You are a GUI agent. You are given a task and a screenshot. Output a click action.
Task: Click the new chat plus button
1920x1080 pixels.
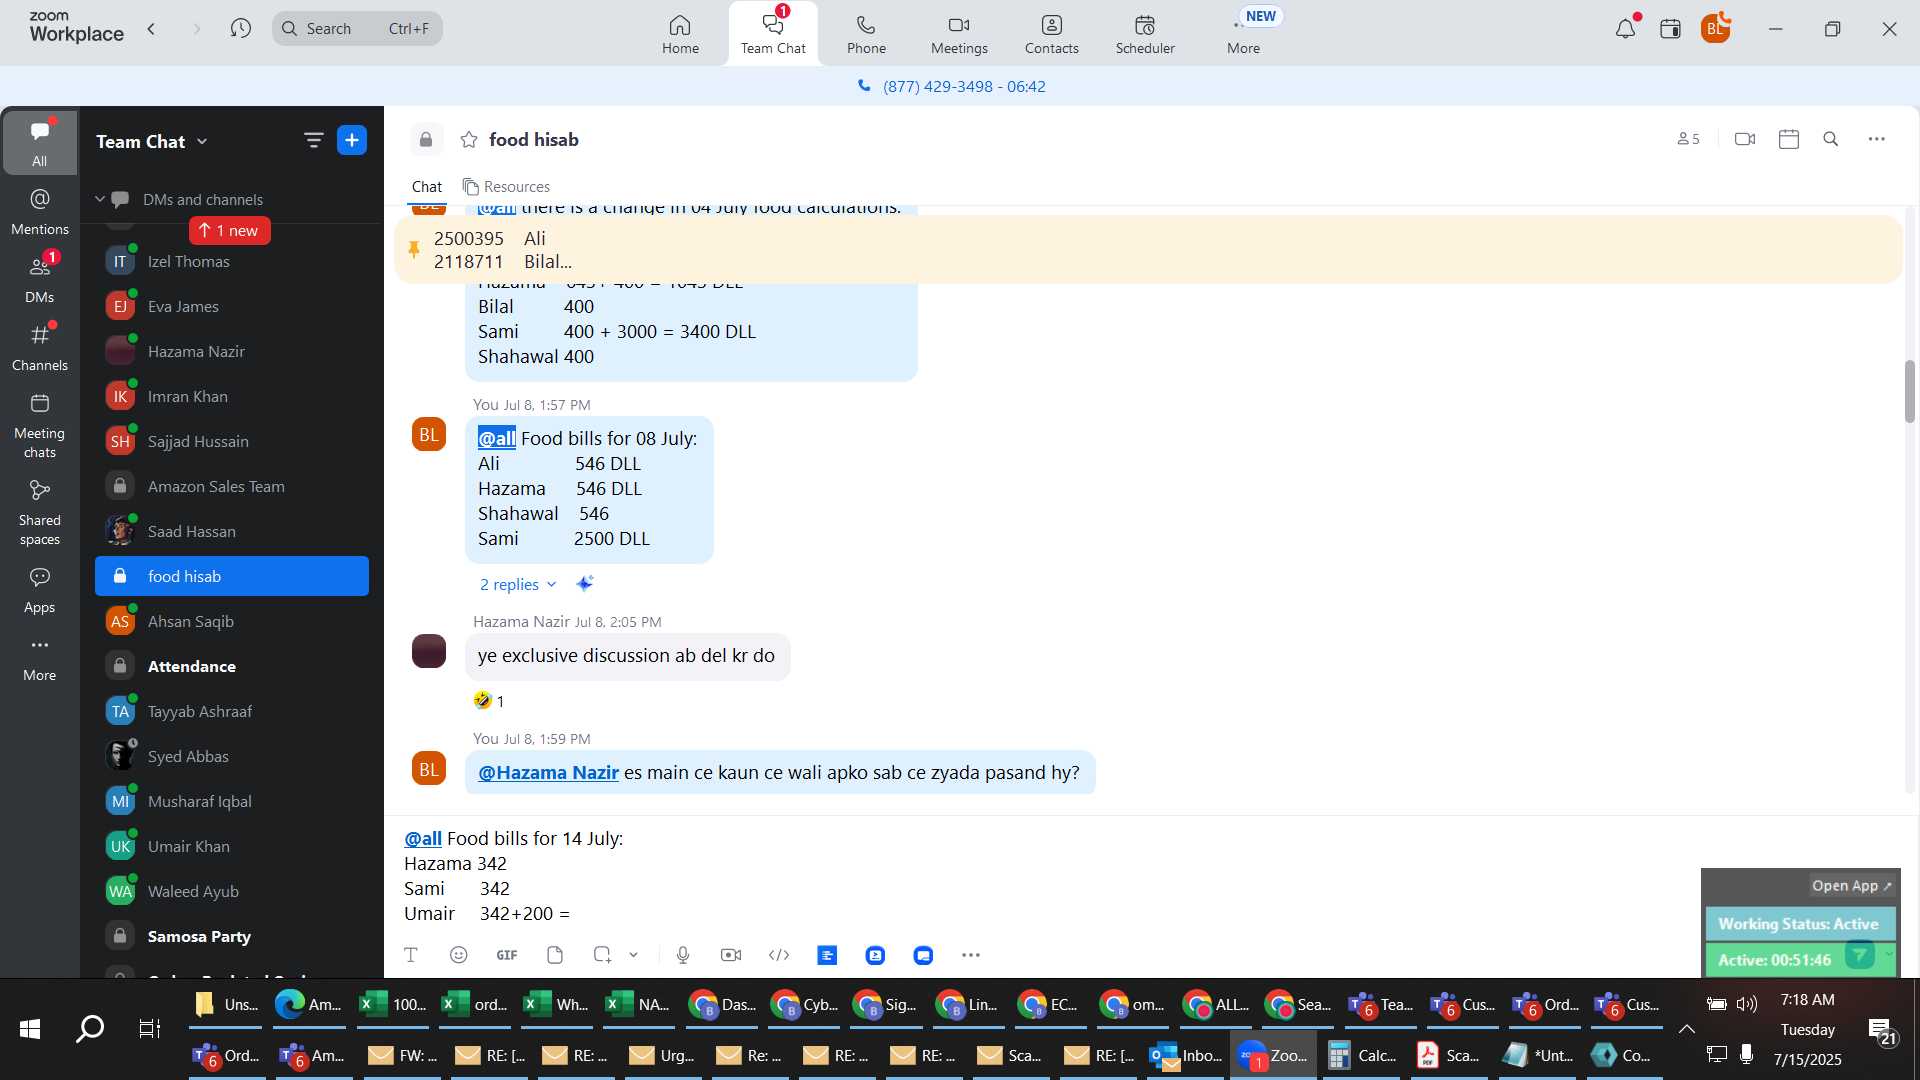click(x=352, y=140)
